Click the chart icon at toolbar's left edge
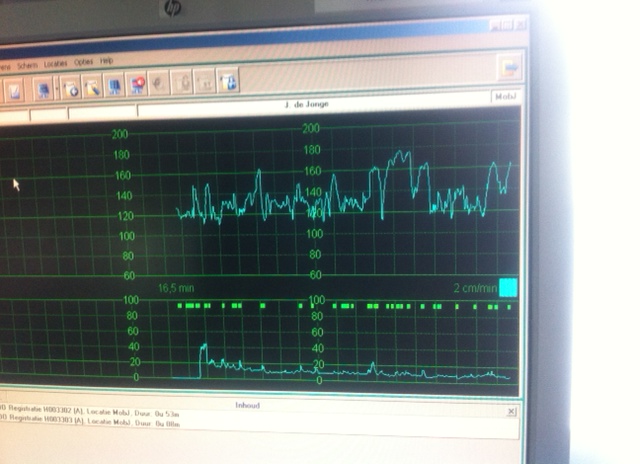The width and height of the screenshot is (640, 464). (16, 90)
